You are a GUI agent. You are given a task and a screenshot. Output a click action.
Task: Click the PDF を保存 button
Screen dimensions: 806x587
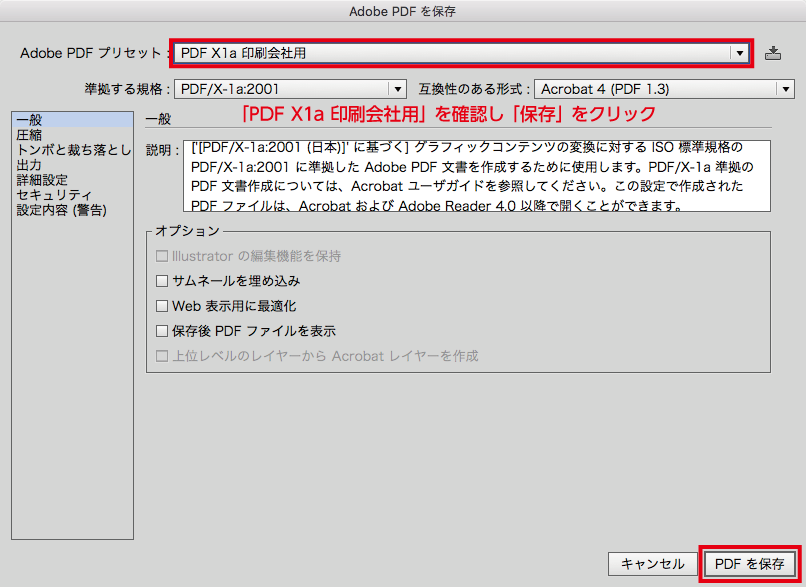[750, 564]
